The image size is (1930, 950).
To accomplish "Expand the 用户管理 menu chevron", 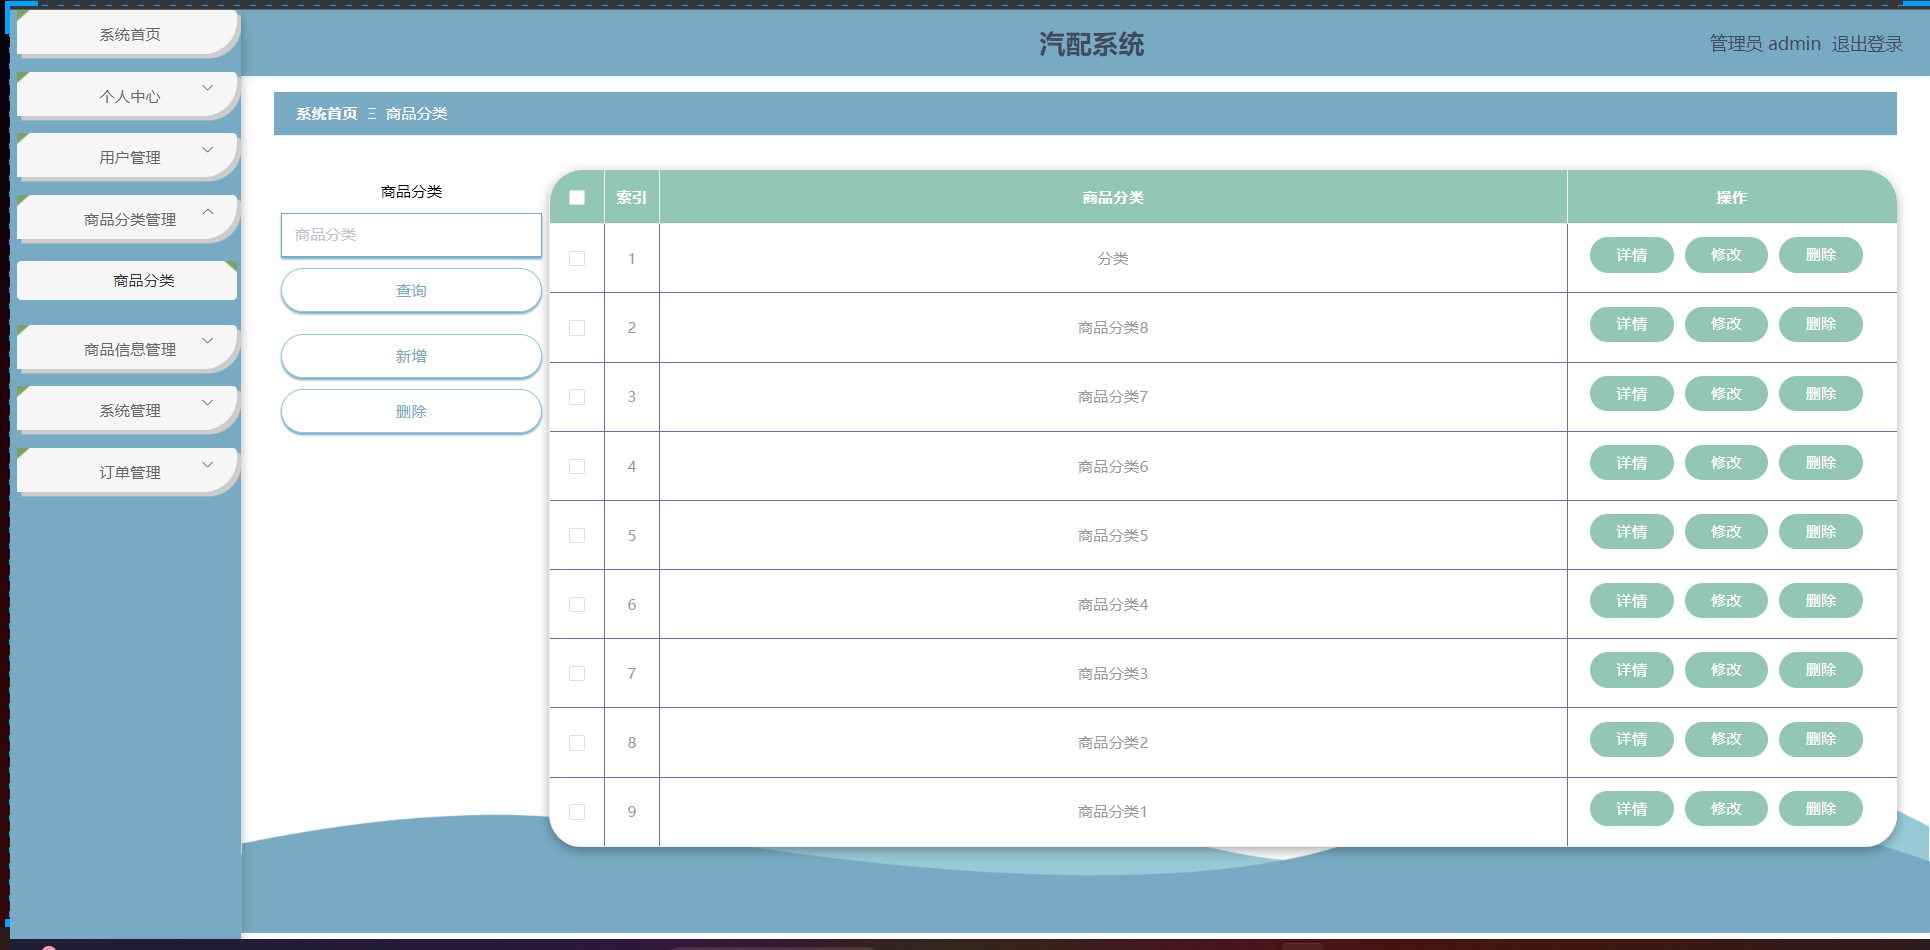I will (208, 150).
